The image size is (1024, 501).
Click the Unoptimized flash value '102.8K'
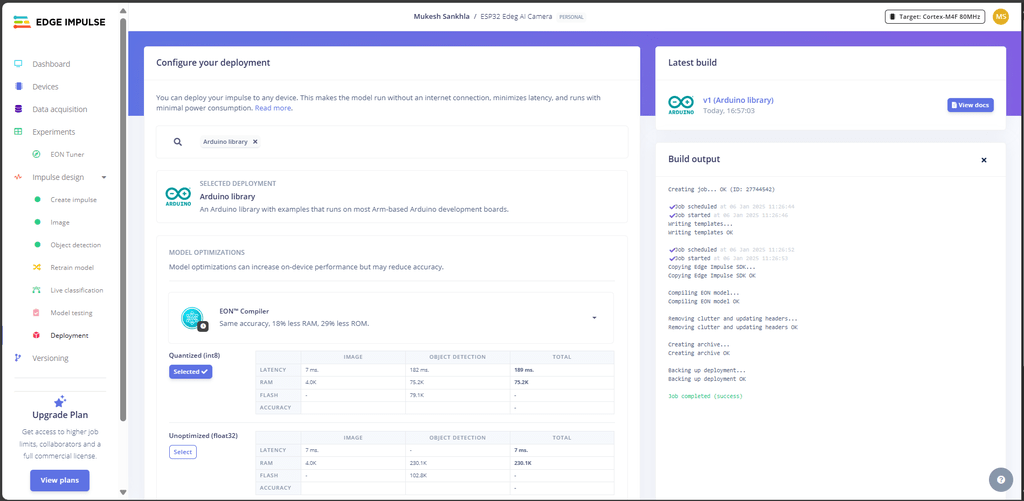419,476
